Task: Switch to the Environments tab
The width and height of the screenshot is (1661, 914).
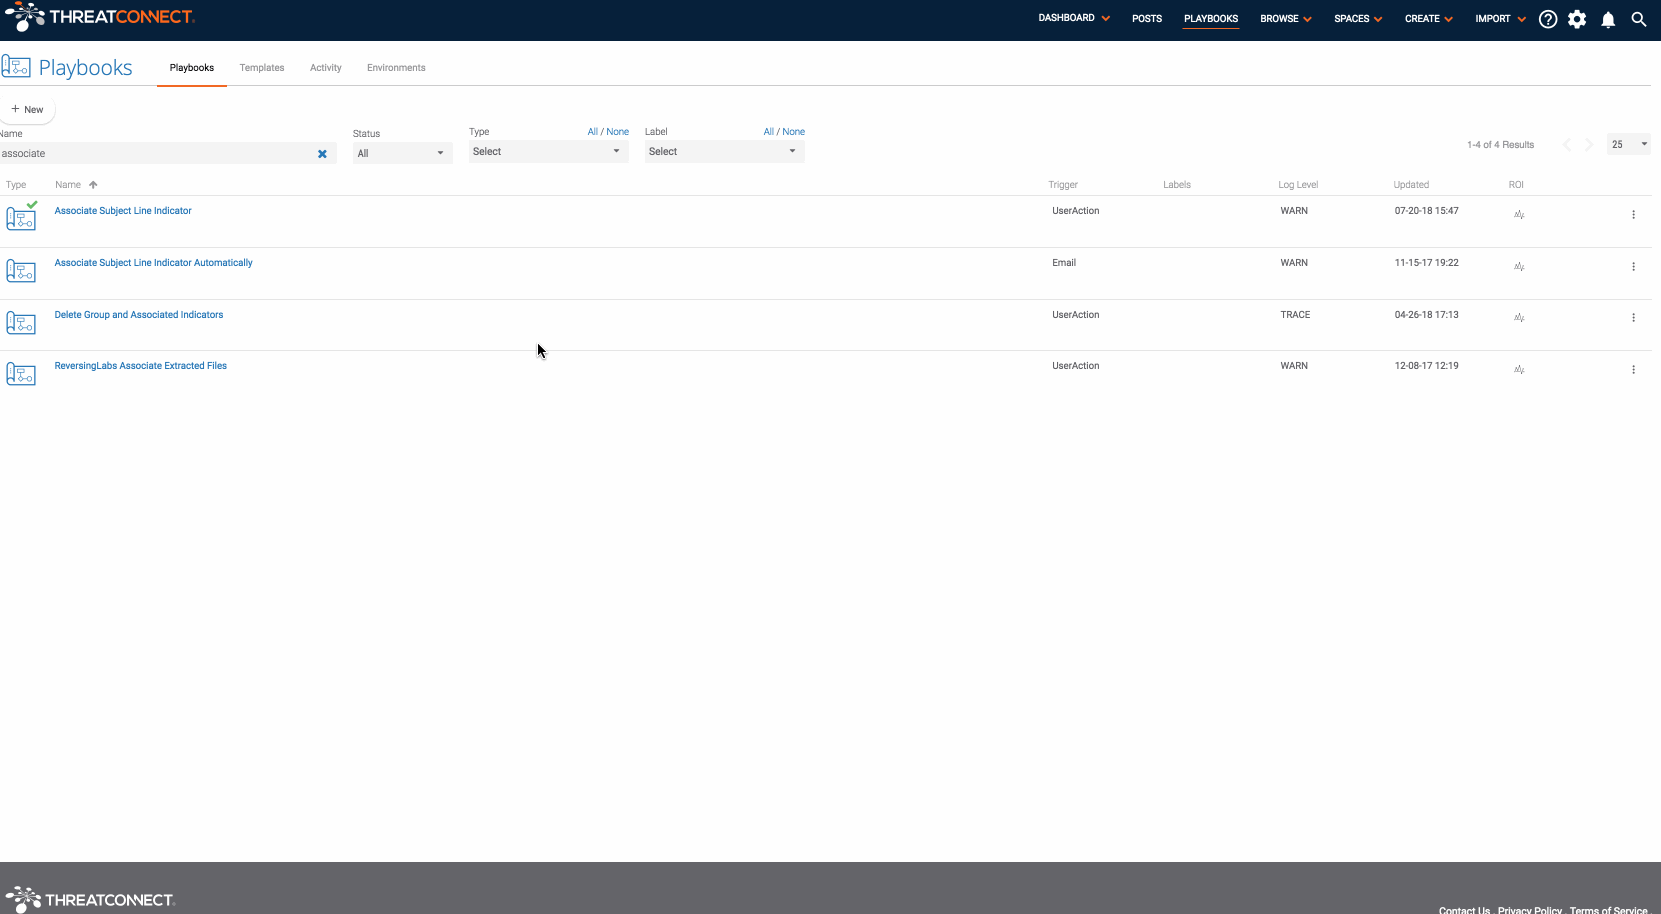Action: point(396,68)
